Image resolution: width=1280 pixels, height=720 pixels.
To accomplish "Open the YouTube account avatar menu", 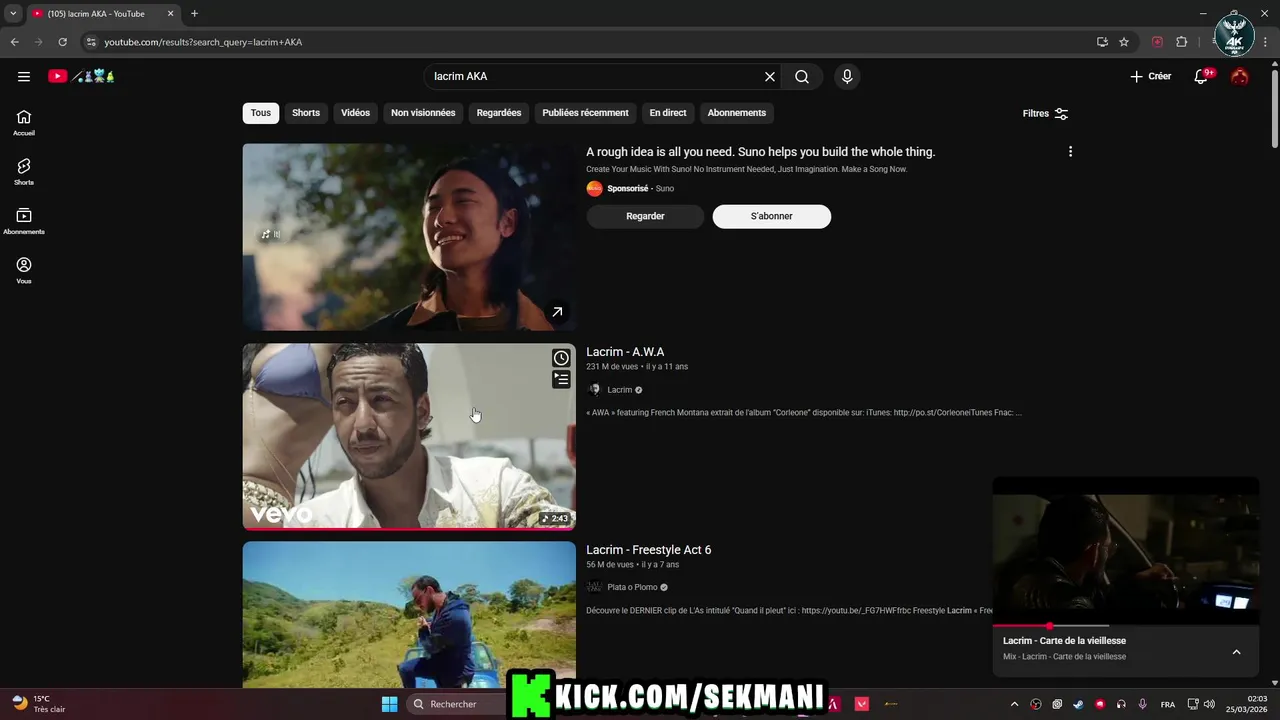I will pyautogui.click(x=1240, y=76).
